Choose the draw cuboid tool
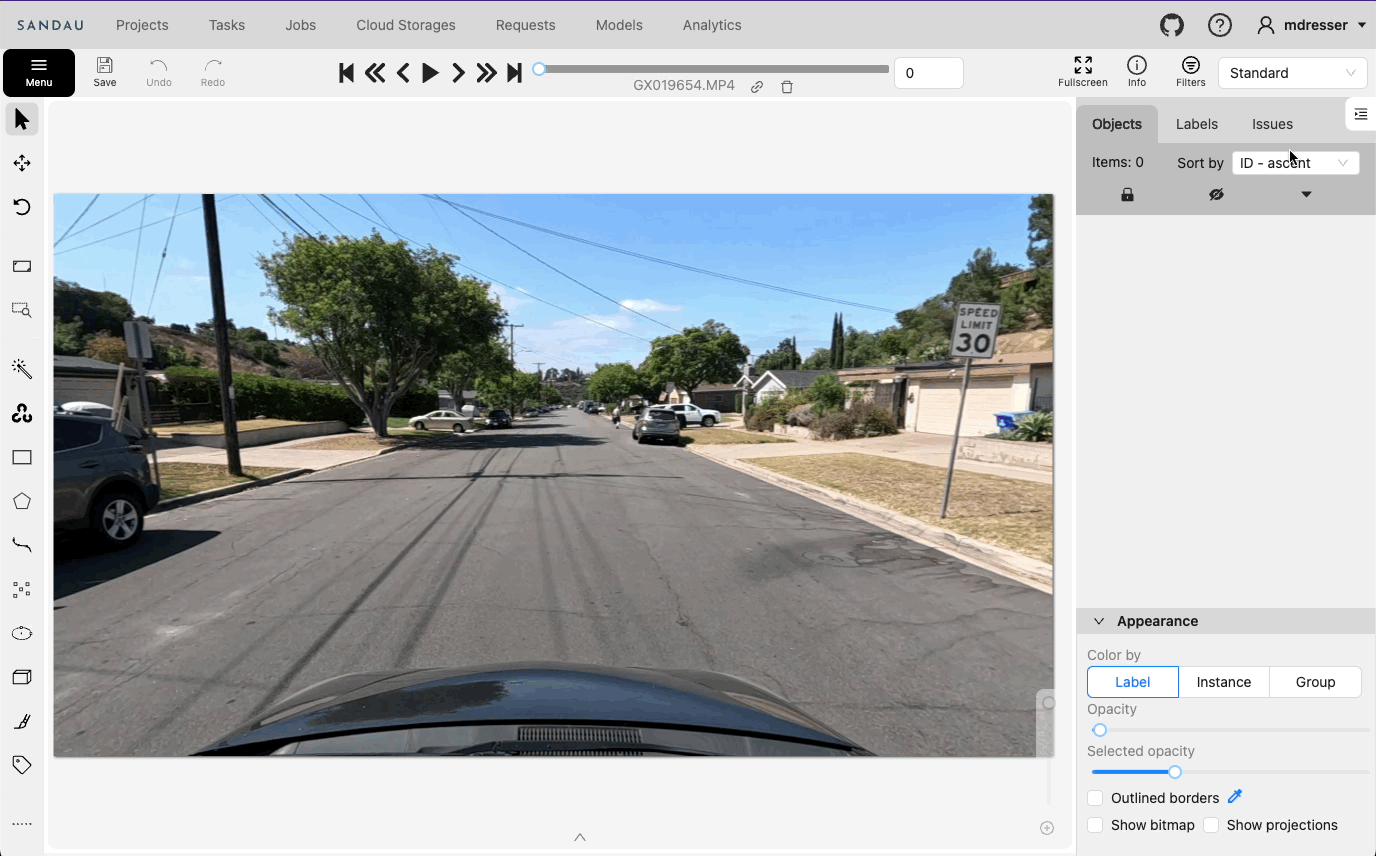The image size is (1376, 856). point(22,678)
